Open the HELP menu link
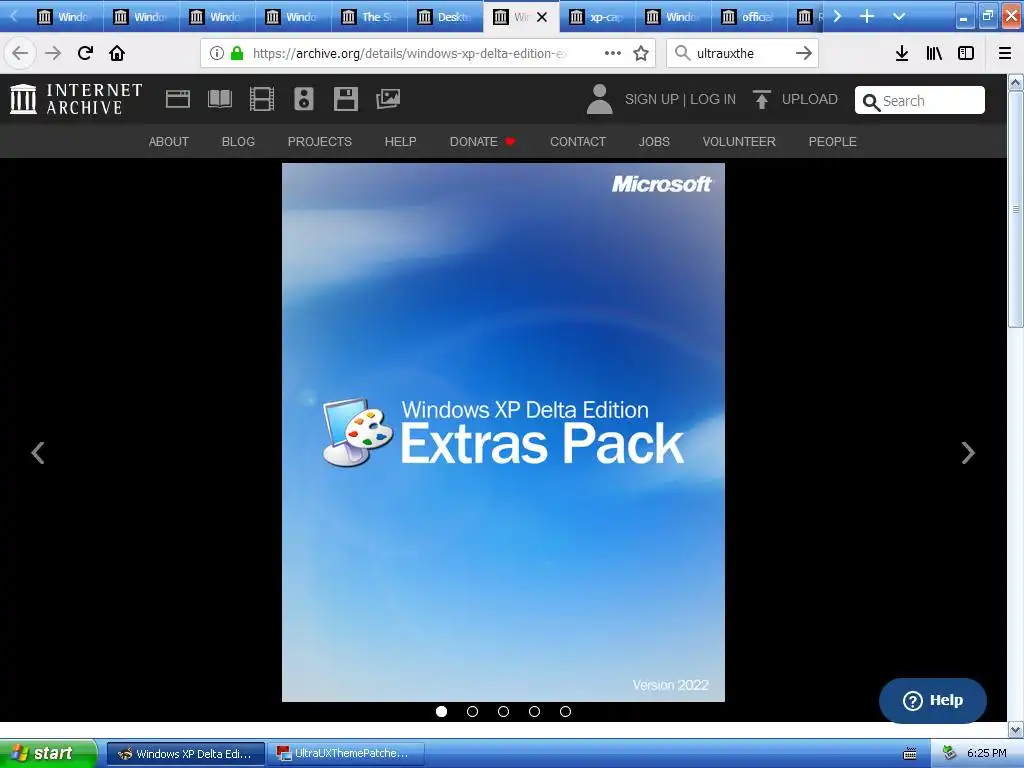This screenshot has height=768, width=1024. click(400, 142)
